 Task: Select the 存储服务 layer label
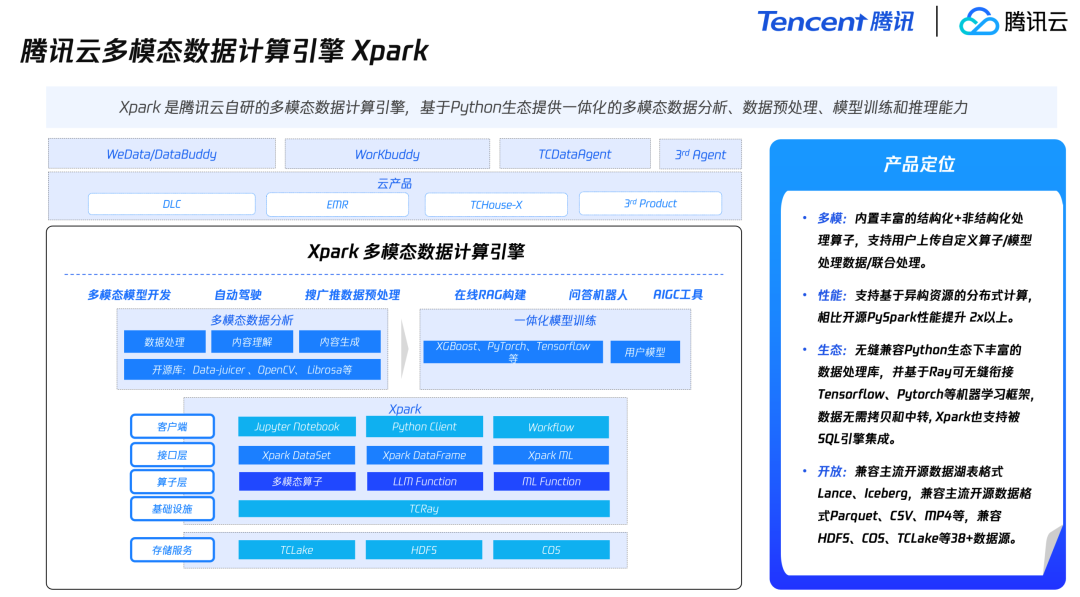click(x=172, y=550)
